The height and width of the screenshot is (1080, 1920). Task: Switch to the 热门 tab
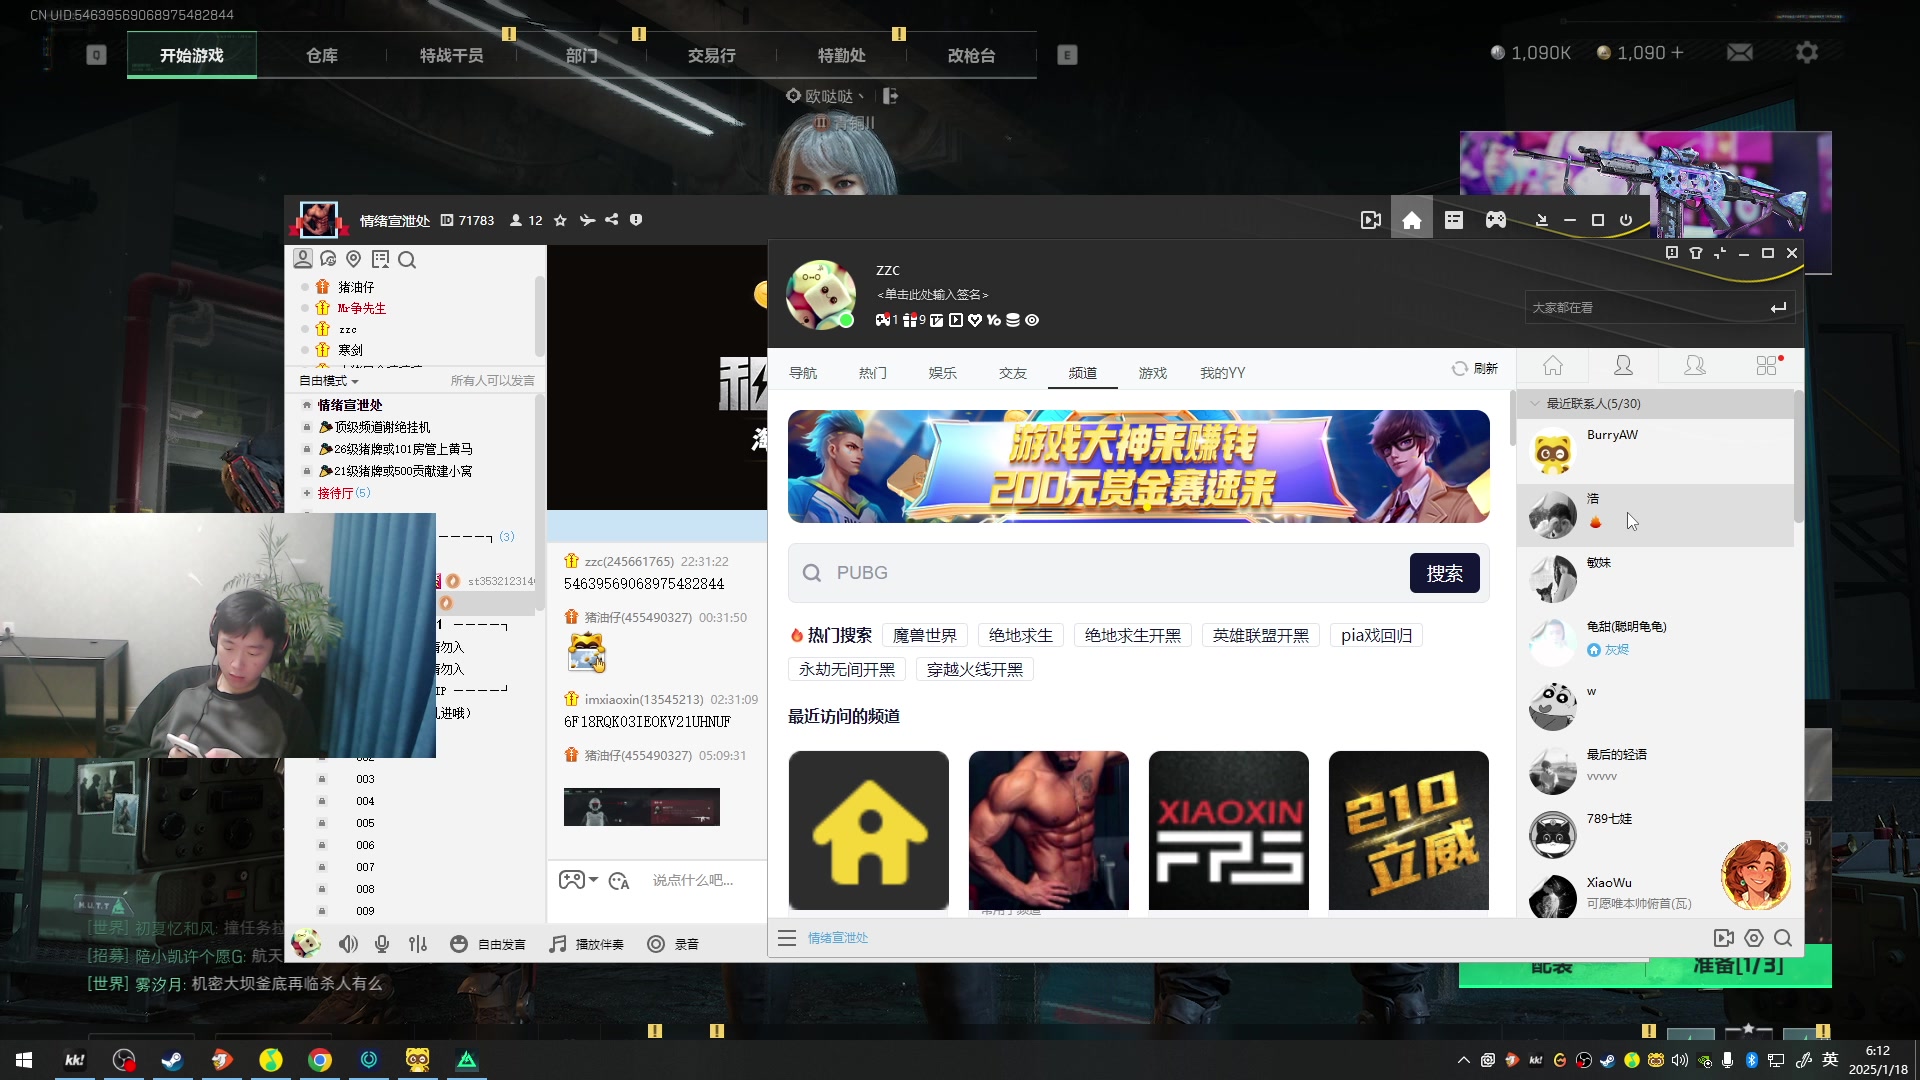pyautogui.click(x=872, y=373)
